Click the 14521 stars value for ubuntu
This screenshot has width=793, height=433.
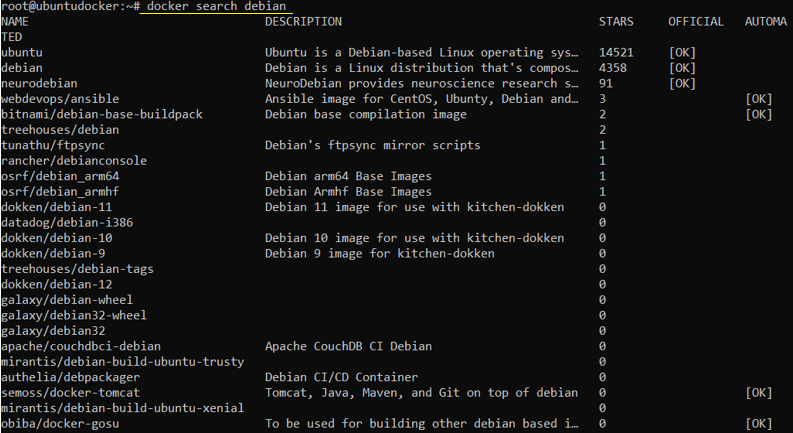coord(616,53)
